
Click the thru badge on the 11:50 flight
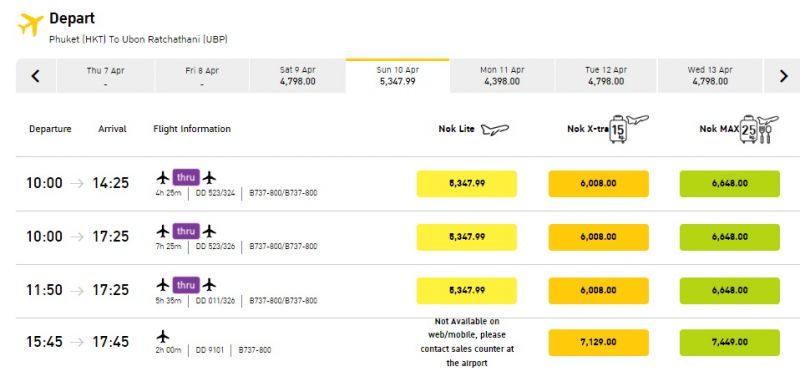click(x=186, y=285)
